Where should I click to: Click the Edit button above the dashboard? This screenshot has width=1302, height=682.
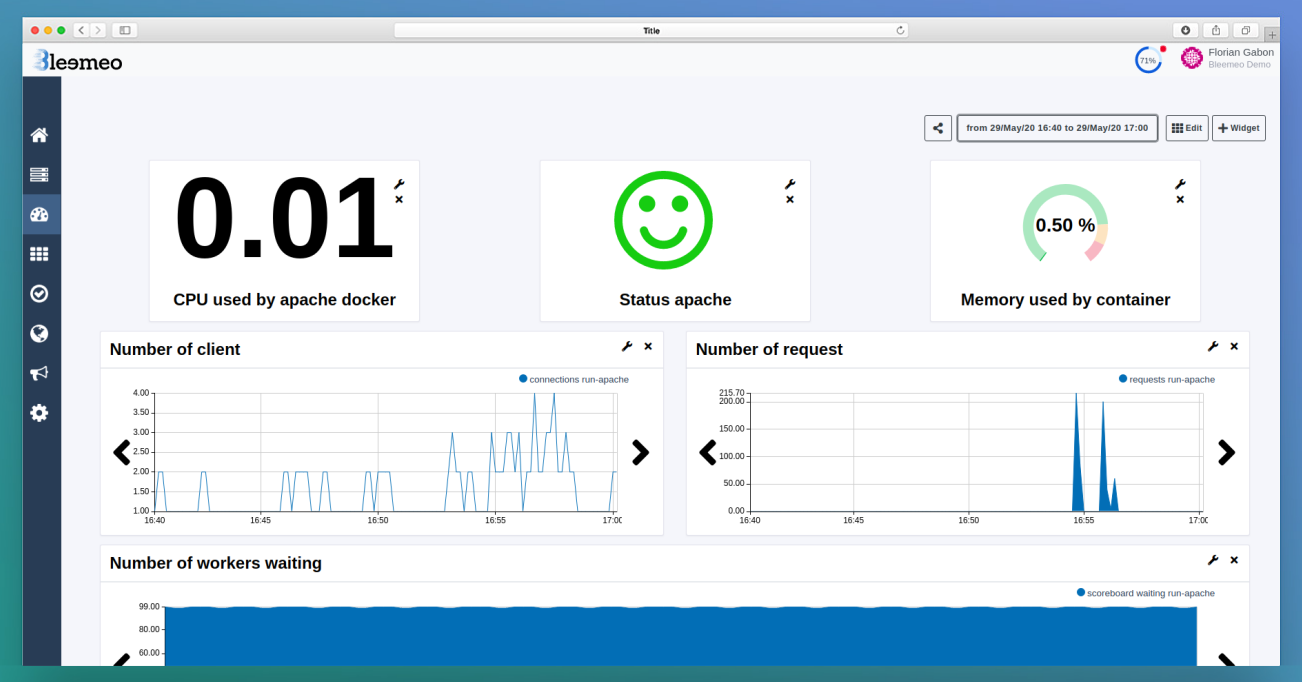click(1186, 128)
